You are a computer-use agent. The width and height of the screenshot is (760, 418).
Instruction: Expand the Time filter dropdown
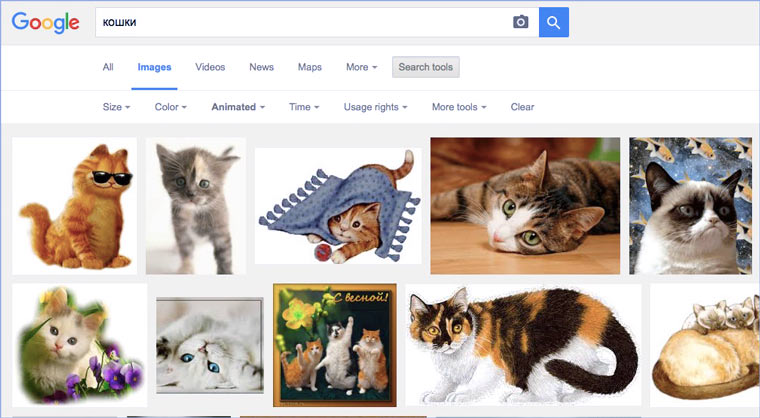pyautogui.click(x=304, y=107)
